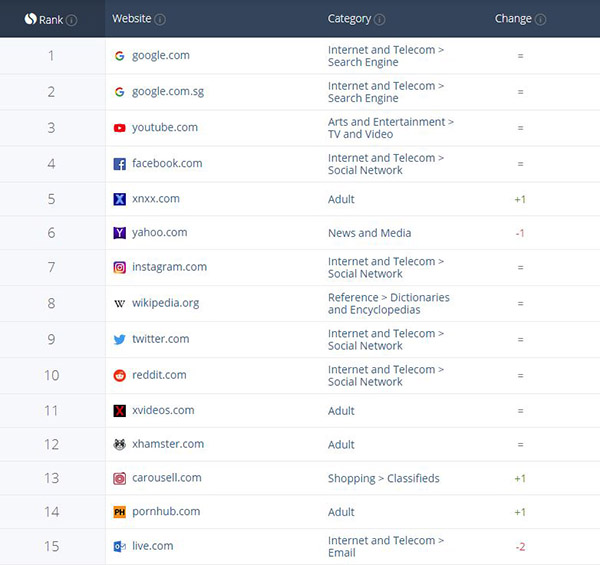Viewport: 600px width, 565px height.
Task: Click rank number 3
Action: 51,128
